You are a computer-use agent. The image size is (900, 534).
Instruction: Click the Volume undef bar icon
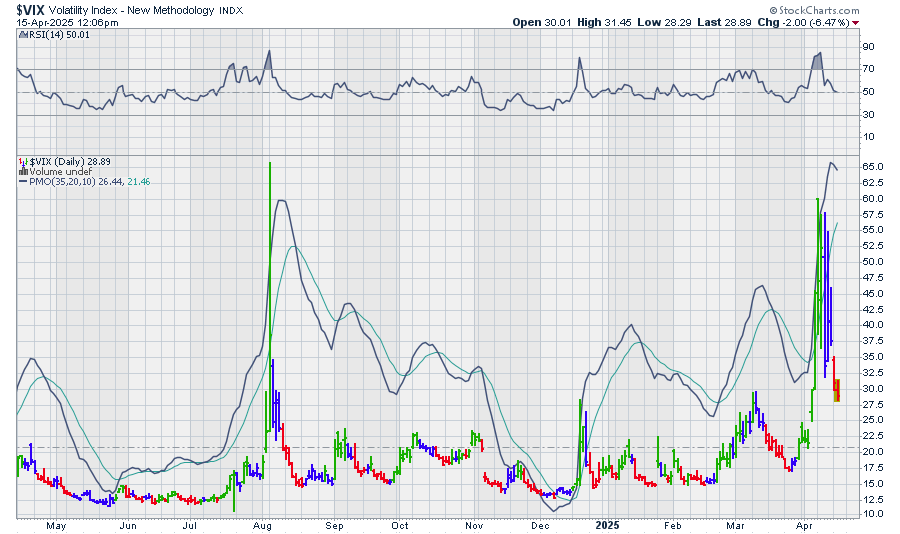click(22, 171)
